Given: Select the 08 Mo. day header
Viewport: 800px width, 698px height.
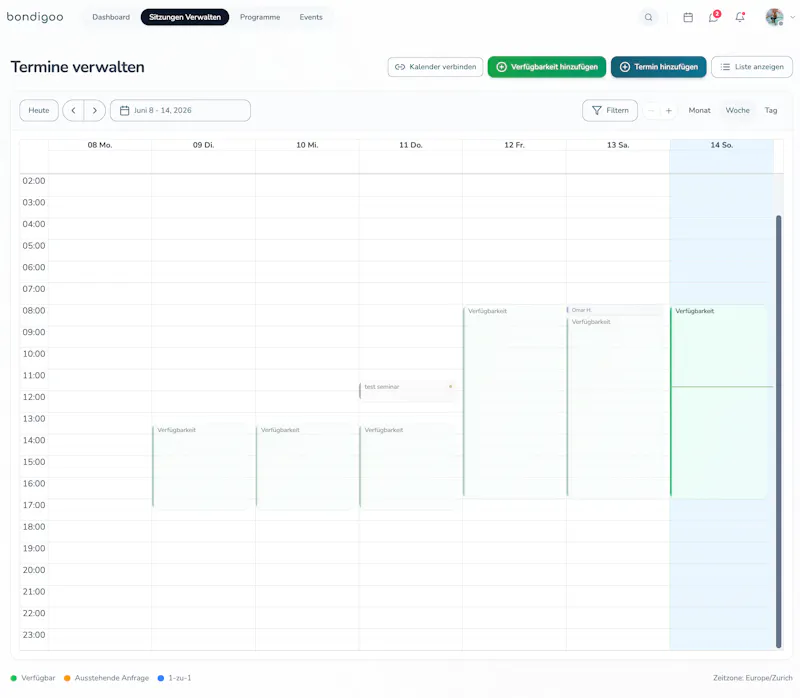Looking at the screenshot, I should pos(99,145).
